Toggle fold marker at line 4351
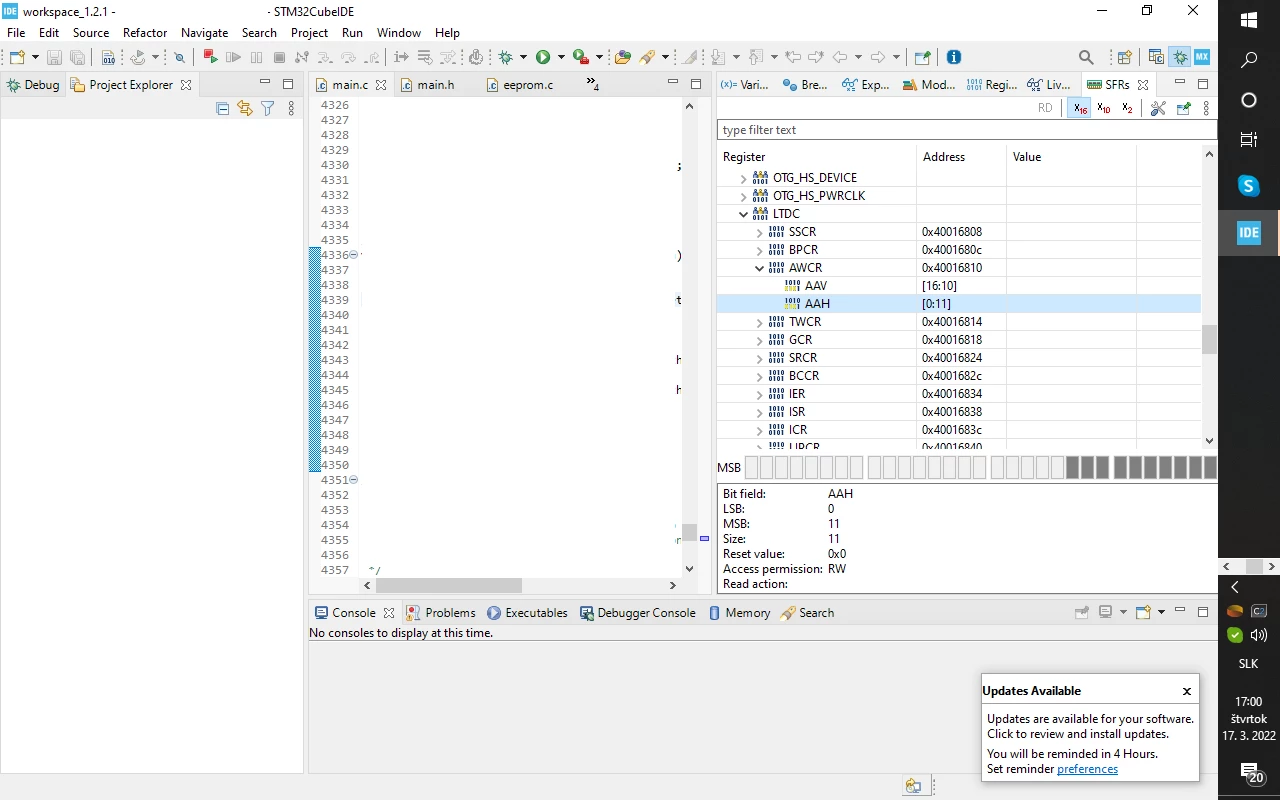This screenshot has height=800, width=1280. coord(353,480)
